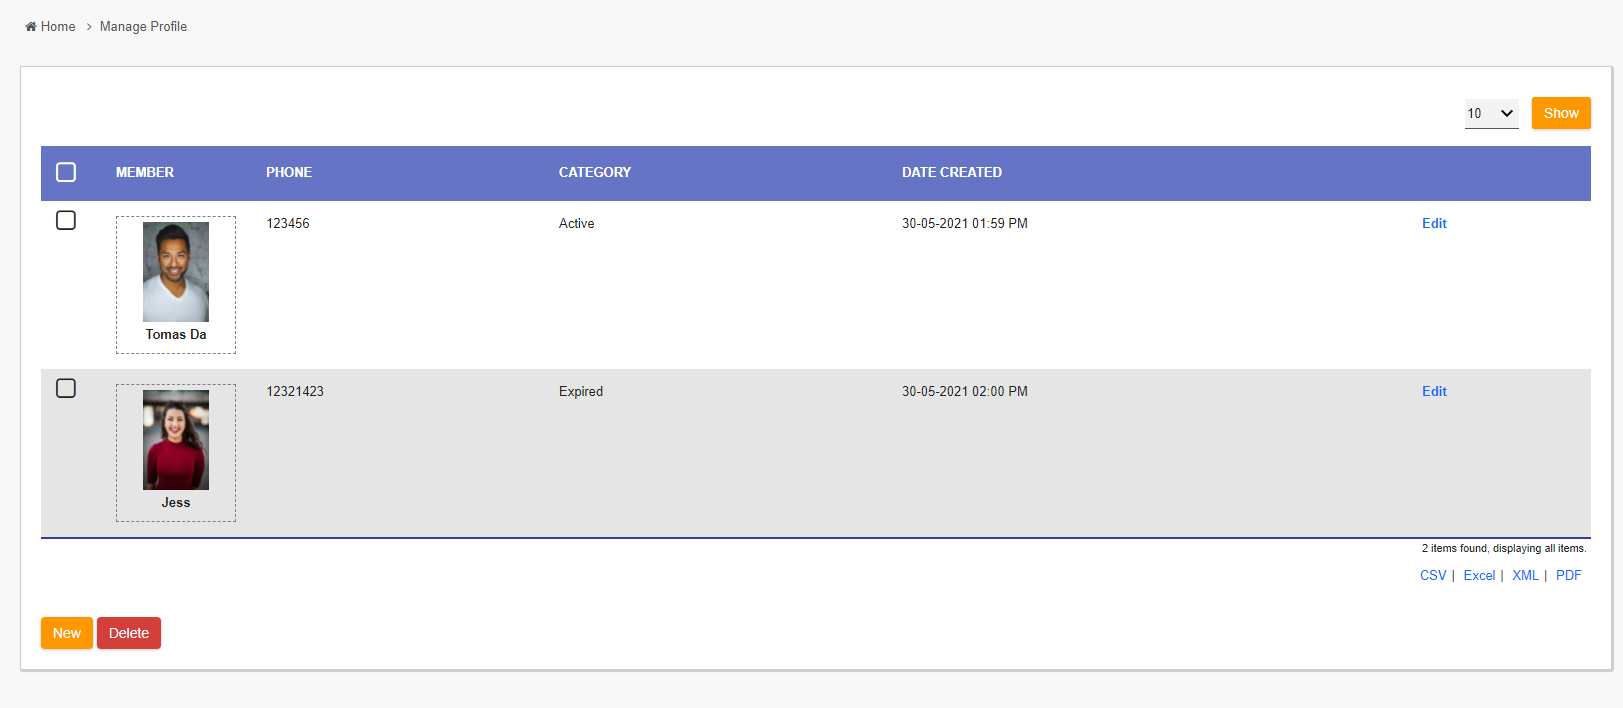Sort by the Phone column header
This screenshot has height=708, width=1623.
pyautogui.click(x=289, y=172)
